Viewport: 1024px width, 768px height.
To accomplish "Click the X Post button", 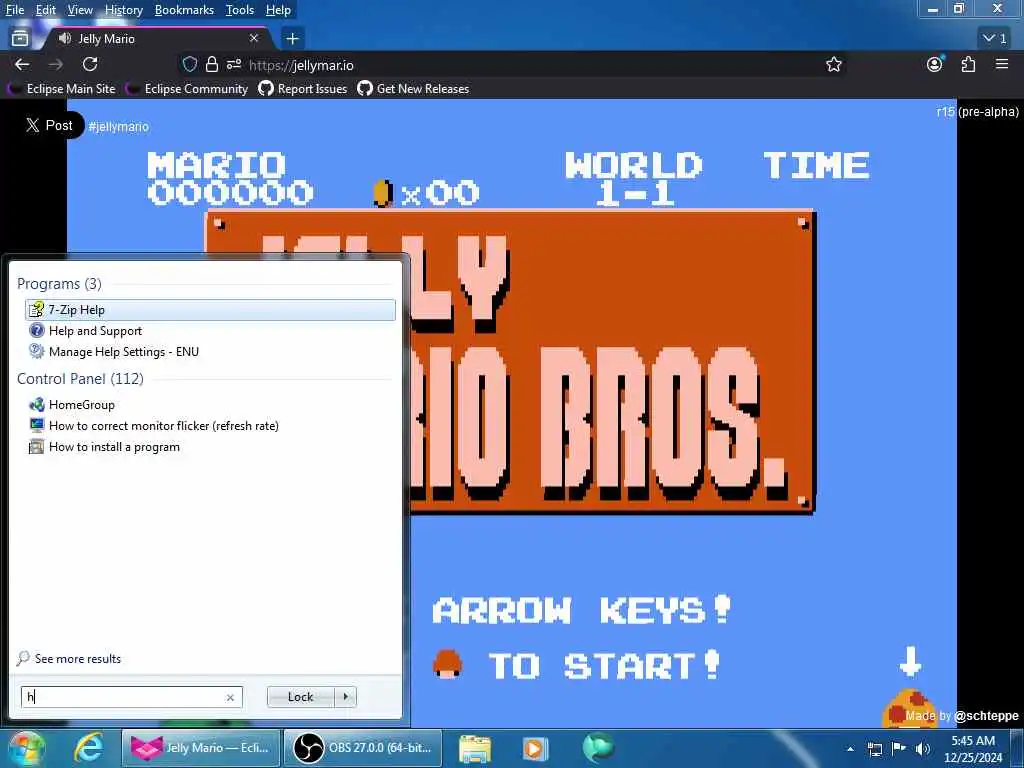I will (x=49, y=125).
